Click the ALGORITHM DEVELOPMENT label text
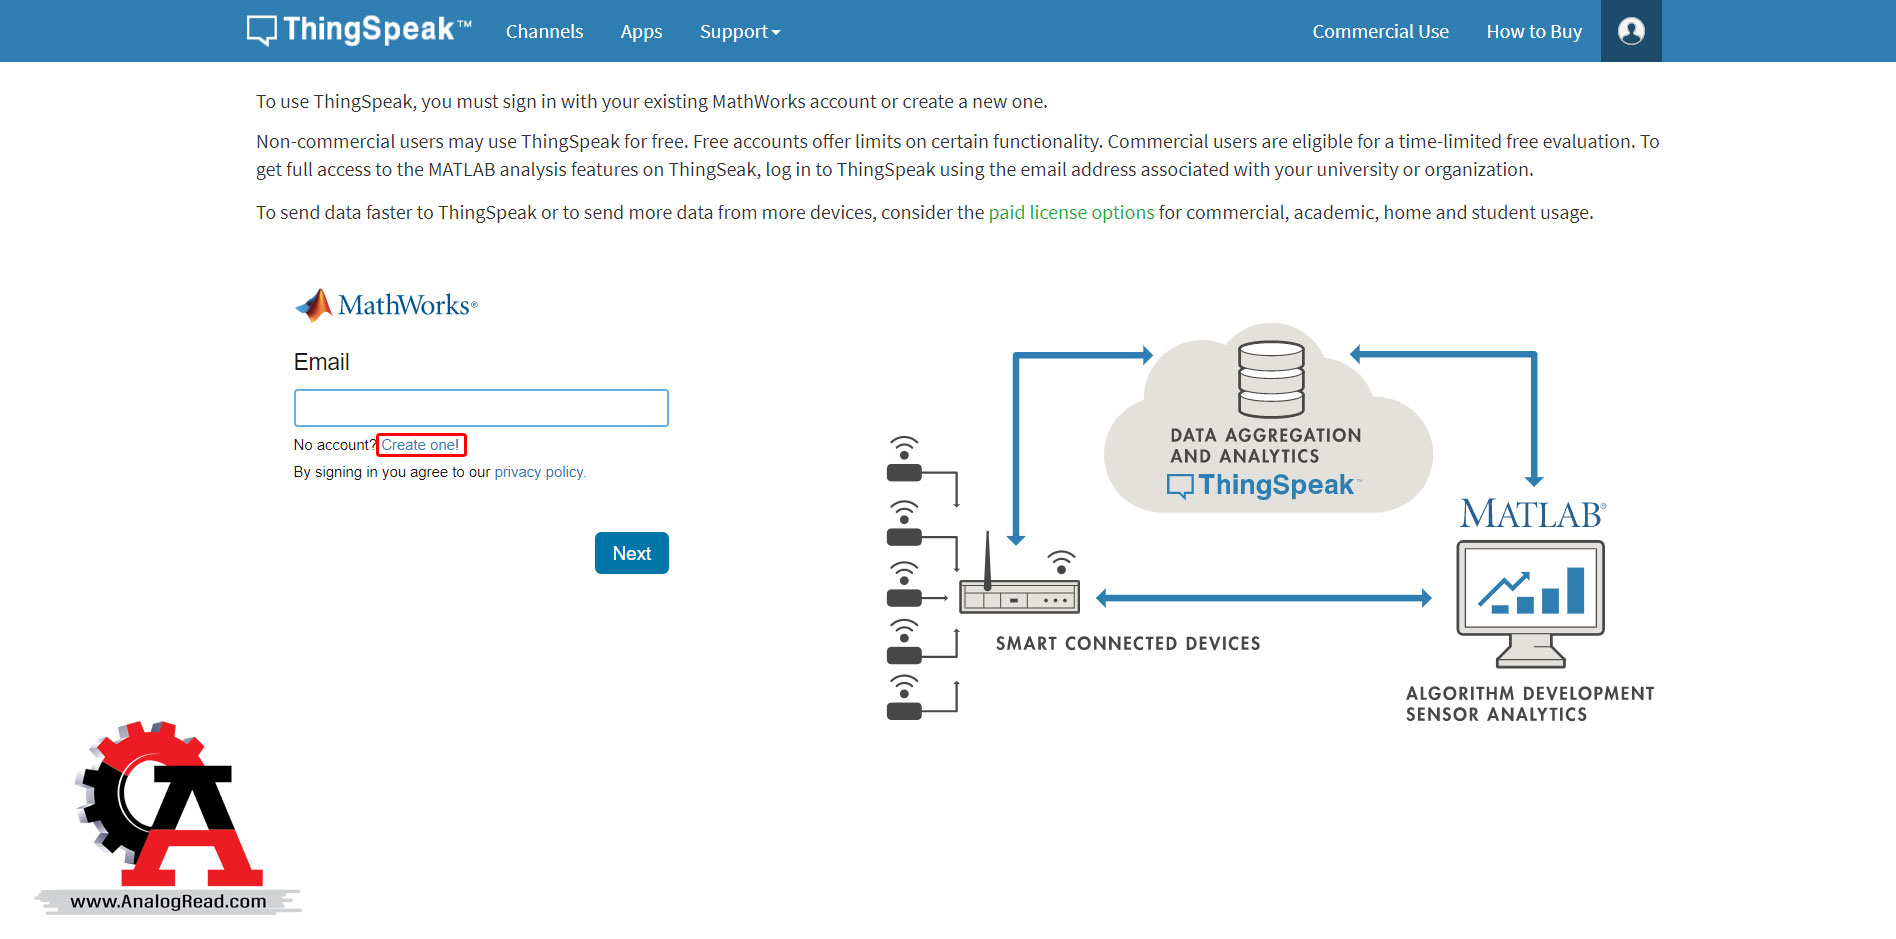 pyautogui.click(x=1530, y=693)
